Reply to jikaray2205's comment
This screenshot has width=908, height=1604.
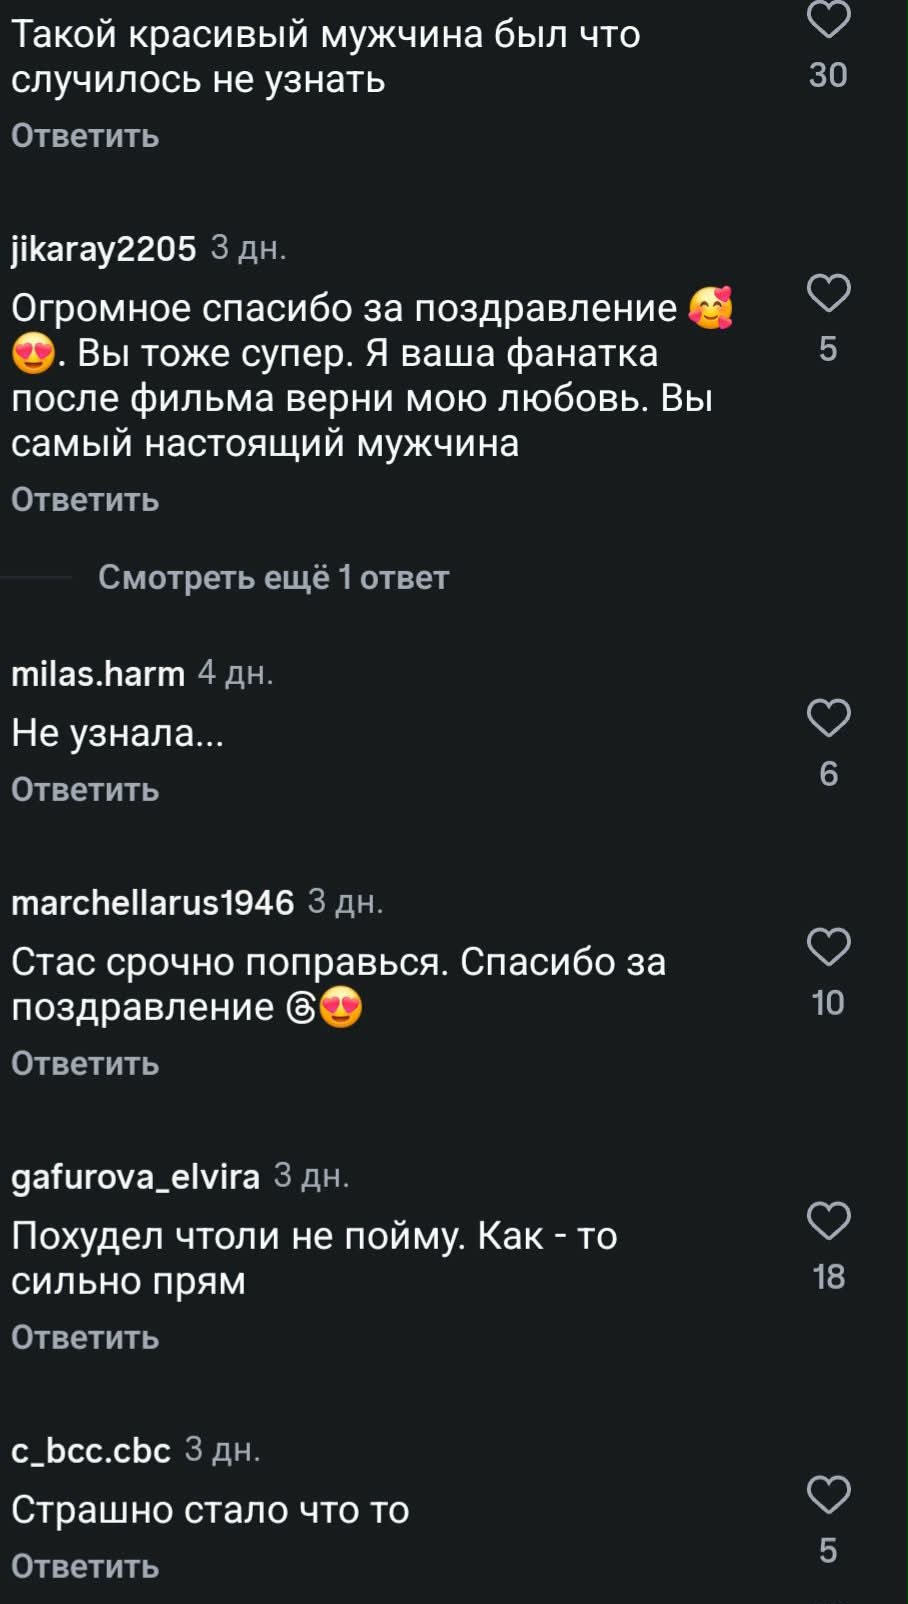[85, 499]
